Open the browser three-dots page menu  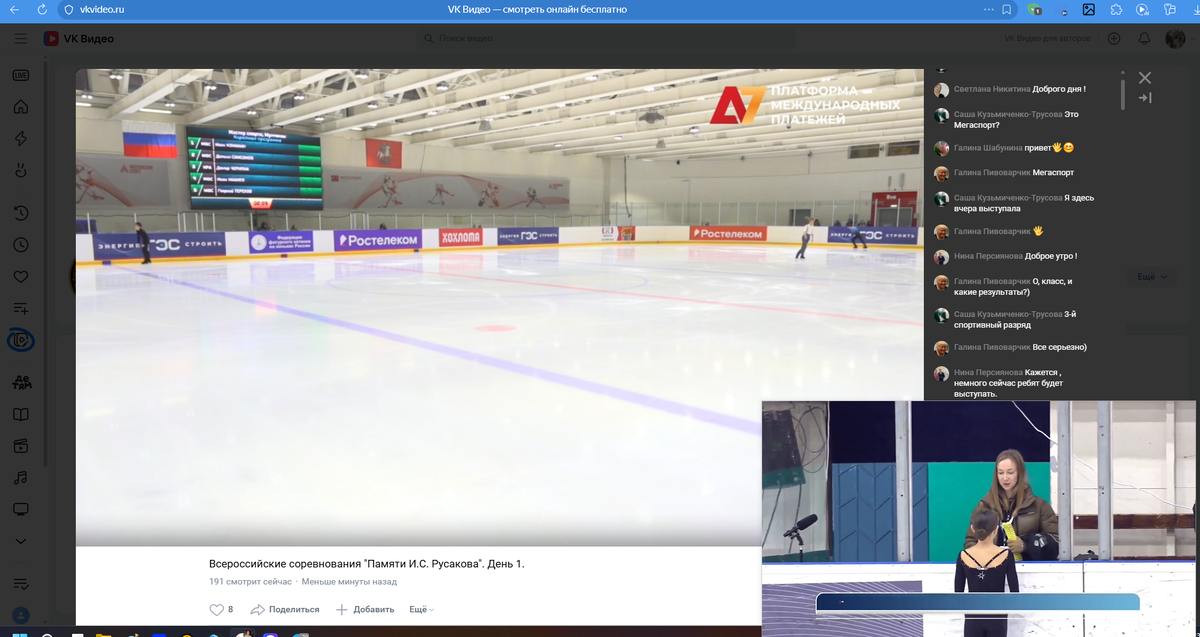tap(988, 9)
